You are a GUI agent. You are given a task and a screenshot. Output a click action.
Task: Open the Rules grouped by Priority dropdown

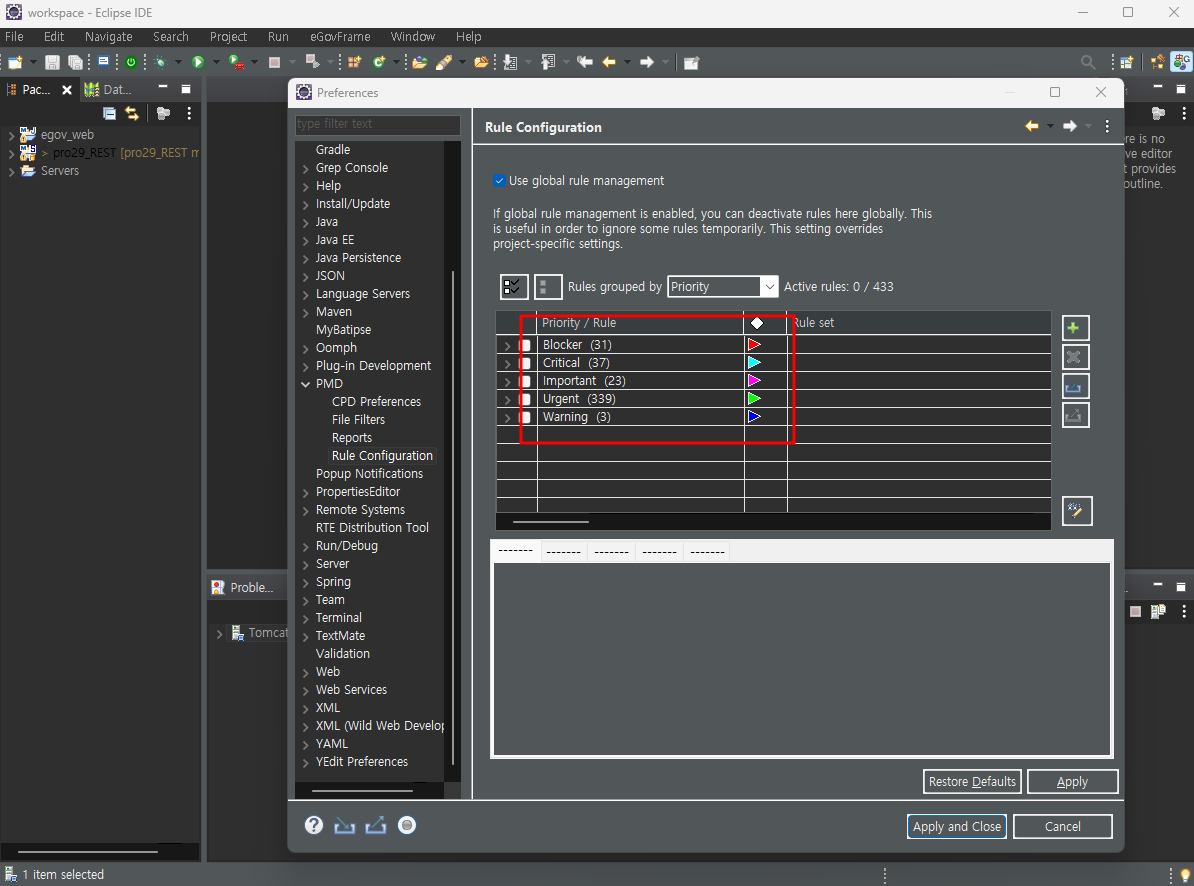point(722,287)
